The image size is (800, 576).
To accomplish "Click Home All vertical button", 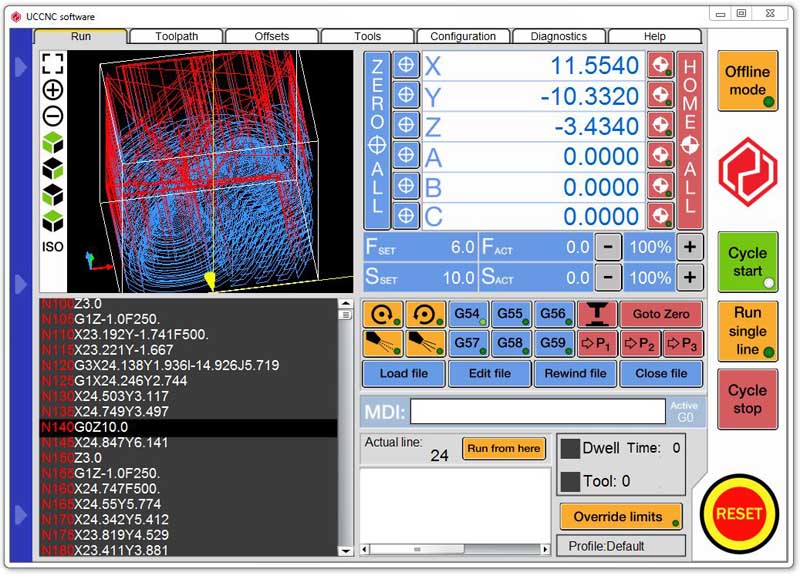I will pos(690,140).
